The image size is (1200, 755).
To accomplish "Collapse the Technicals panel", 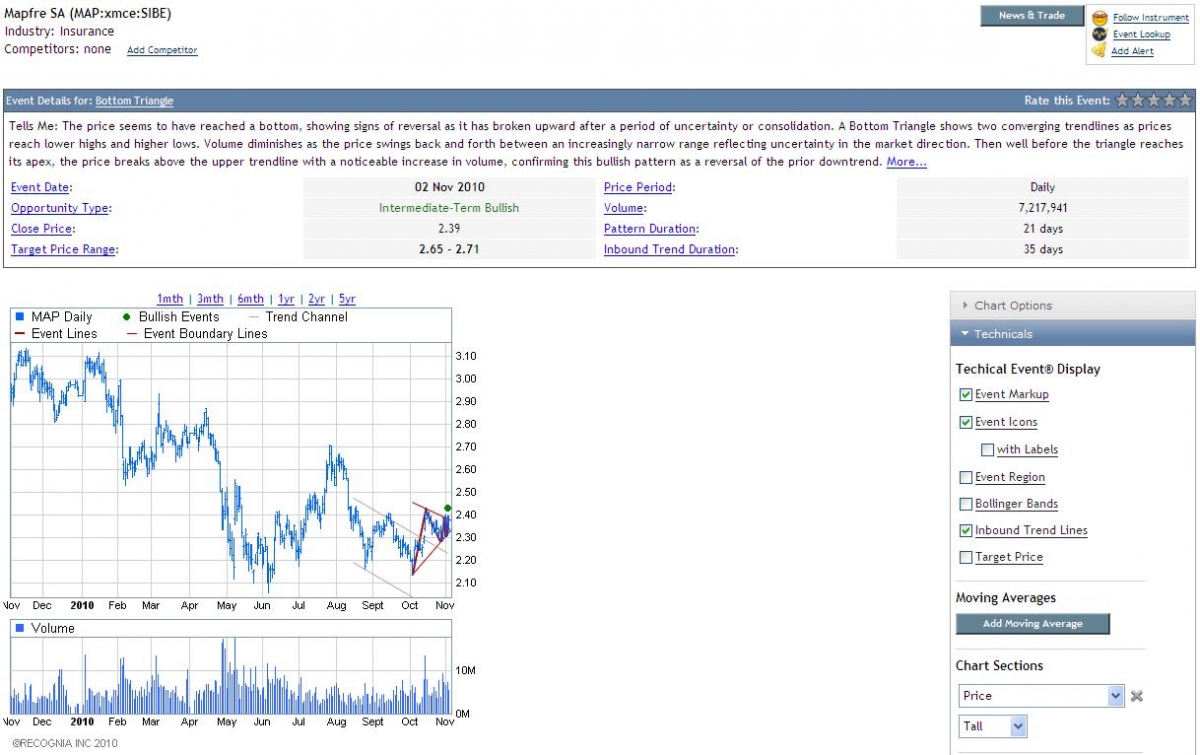I will pos(1072,334).
